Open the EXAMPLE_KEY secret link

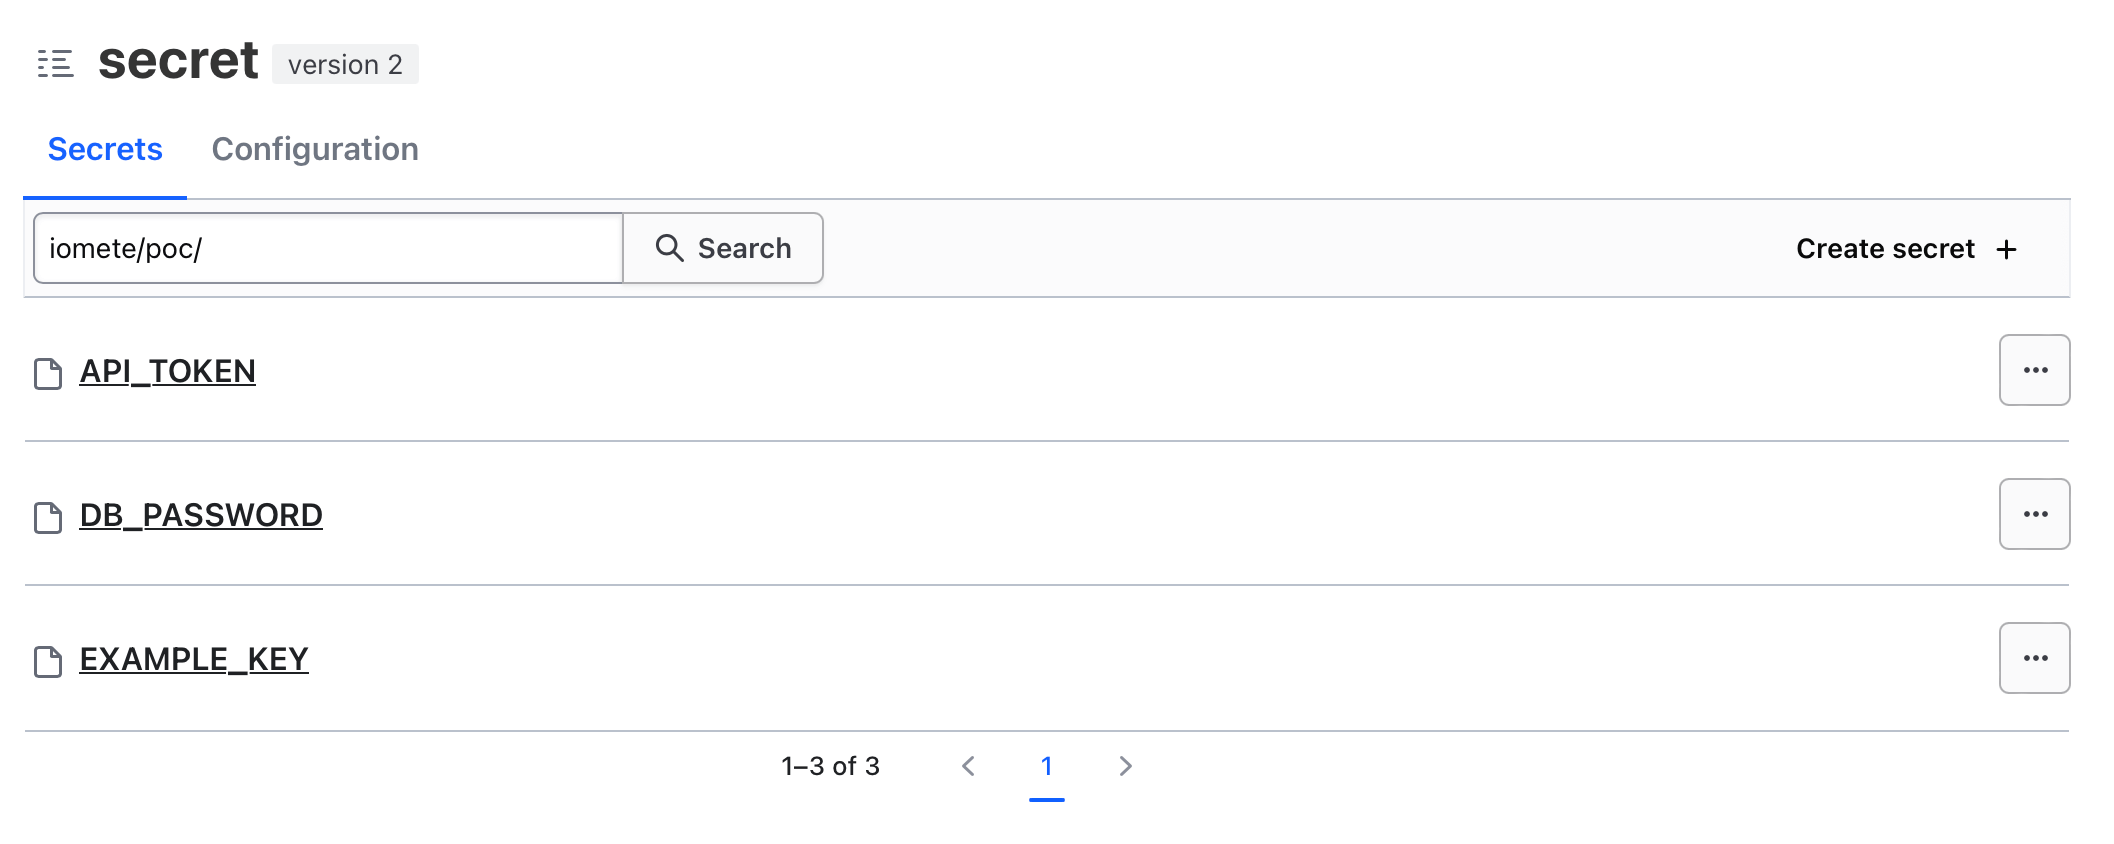[194, 659]
